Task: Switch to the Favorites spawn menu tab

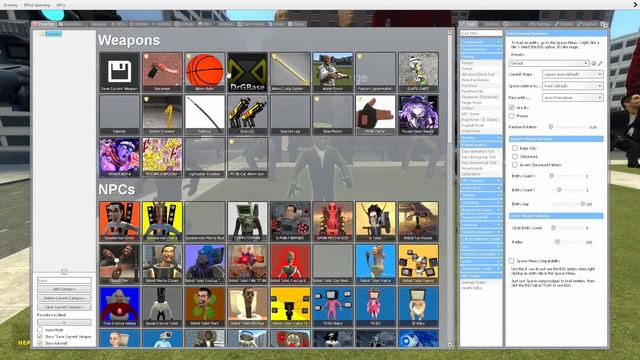Action: pyautogui.click(x=44, y=24)
